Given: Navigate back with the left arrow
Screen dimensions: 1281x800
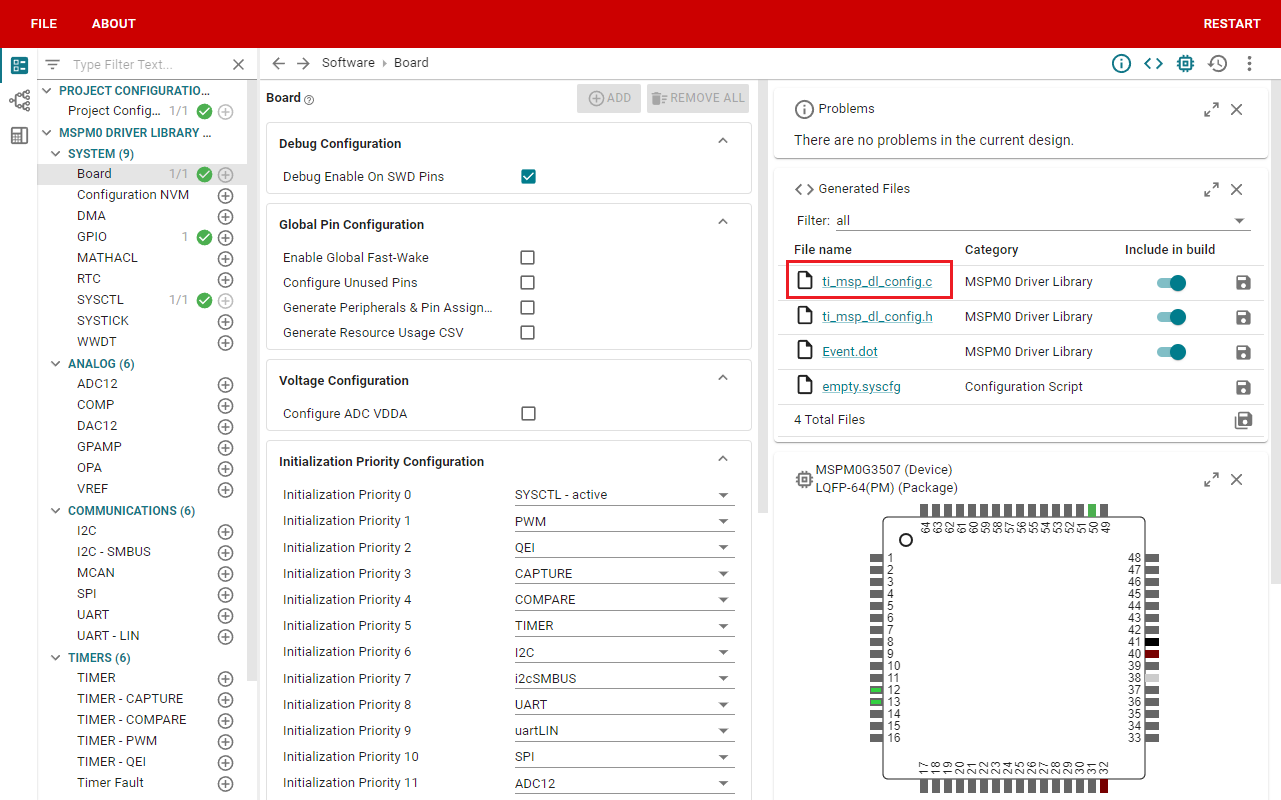Looking at the screenshot, I should [x=279, y=63].
